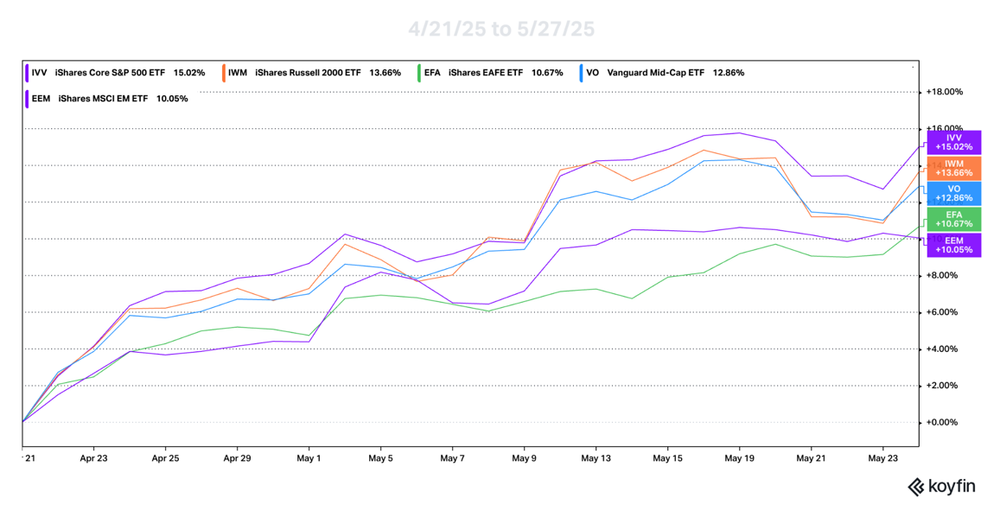Screen dimensions: 1000x513
Task: Click the Apr 23 x-axis date label
Action: click(x=94, y=458)
